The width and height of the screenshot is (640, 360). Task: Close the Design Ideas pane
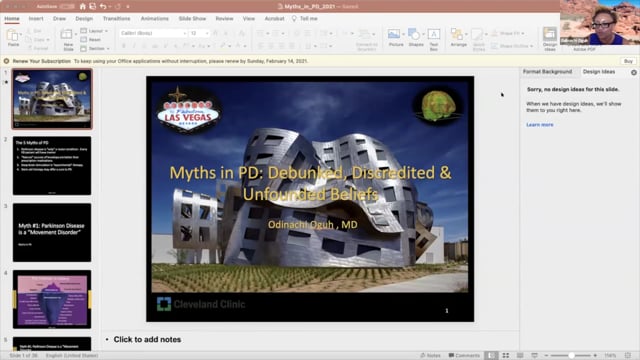[x=634, y=72]
